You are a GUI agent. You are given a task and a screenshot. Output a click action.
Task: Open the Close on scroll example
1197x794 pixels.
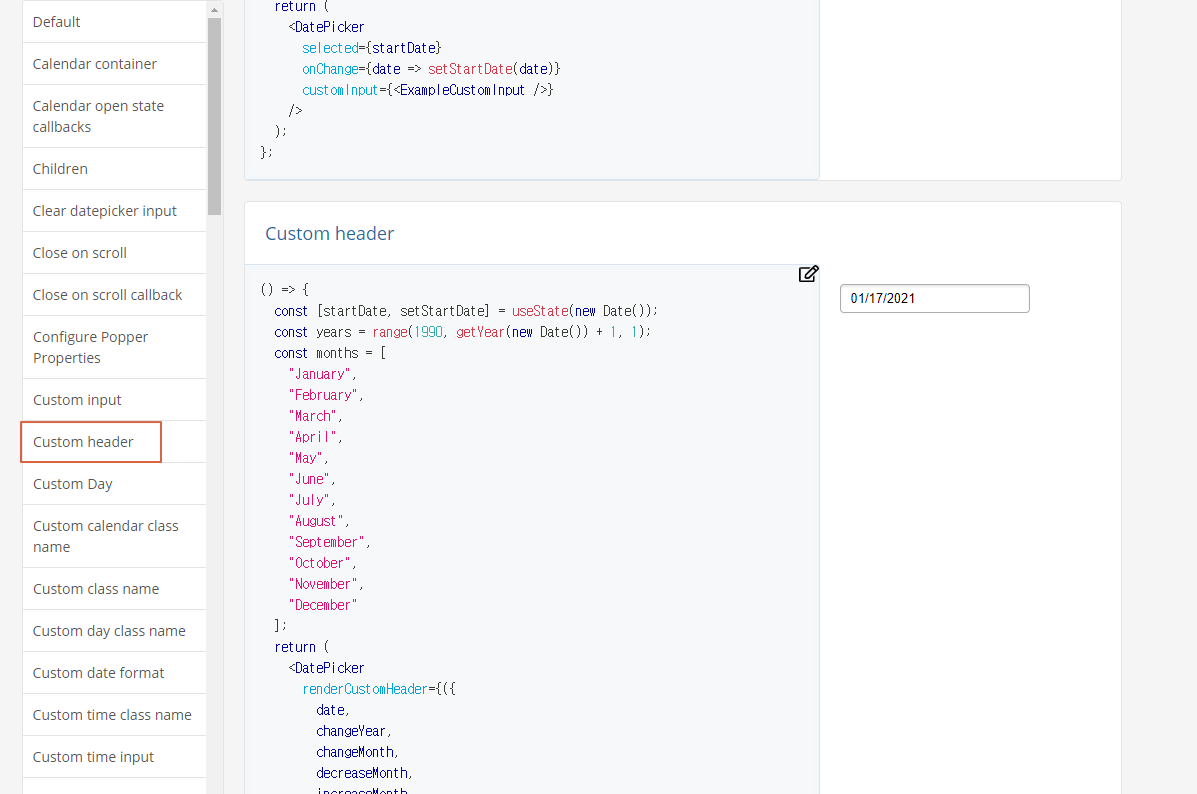point(79,252)
